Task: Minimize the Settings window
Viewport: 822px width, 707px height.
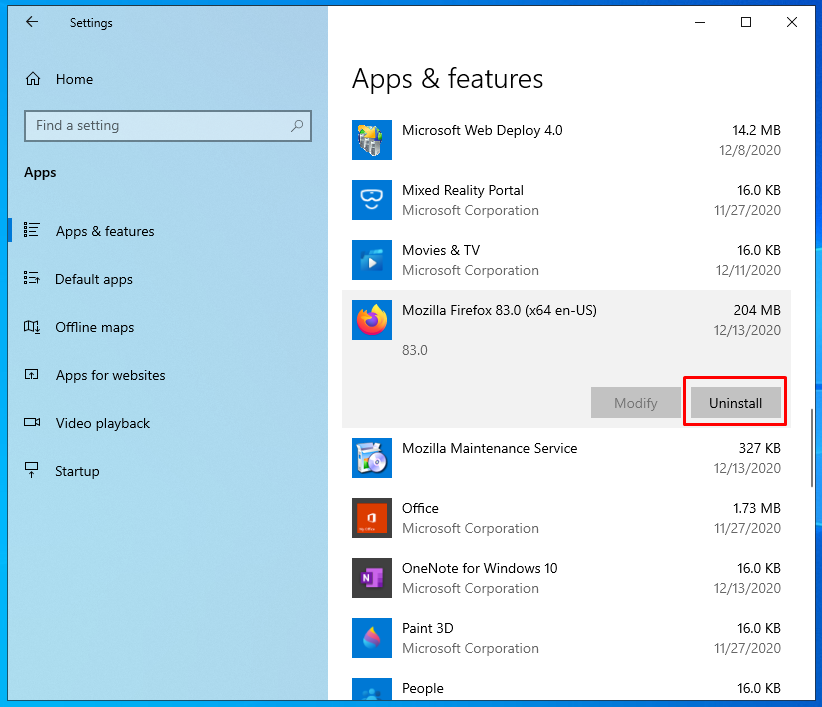Action: (700, 22)
